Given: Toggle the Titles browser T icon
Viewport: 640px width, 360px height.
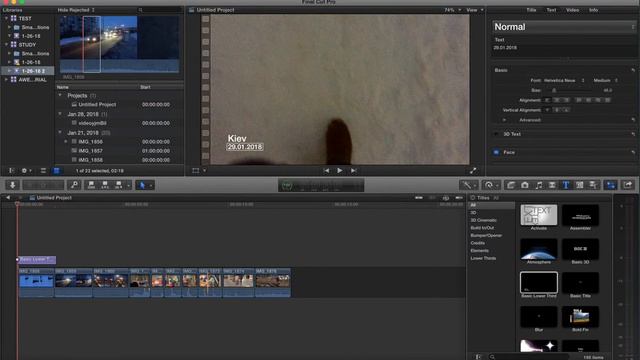Looking at the screenshot, I should (566, 185).
